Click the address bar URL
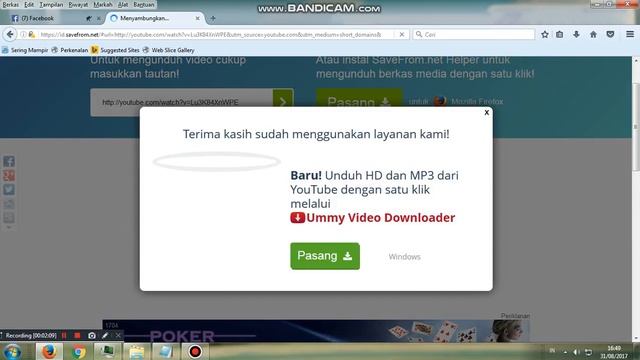The height and width of the screenshot is (360, 640). click(211, 35)
